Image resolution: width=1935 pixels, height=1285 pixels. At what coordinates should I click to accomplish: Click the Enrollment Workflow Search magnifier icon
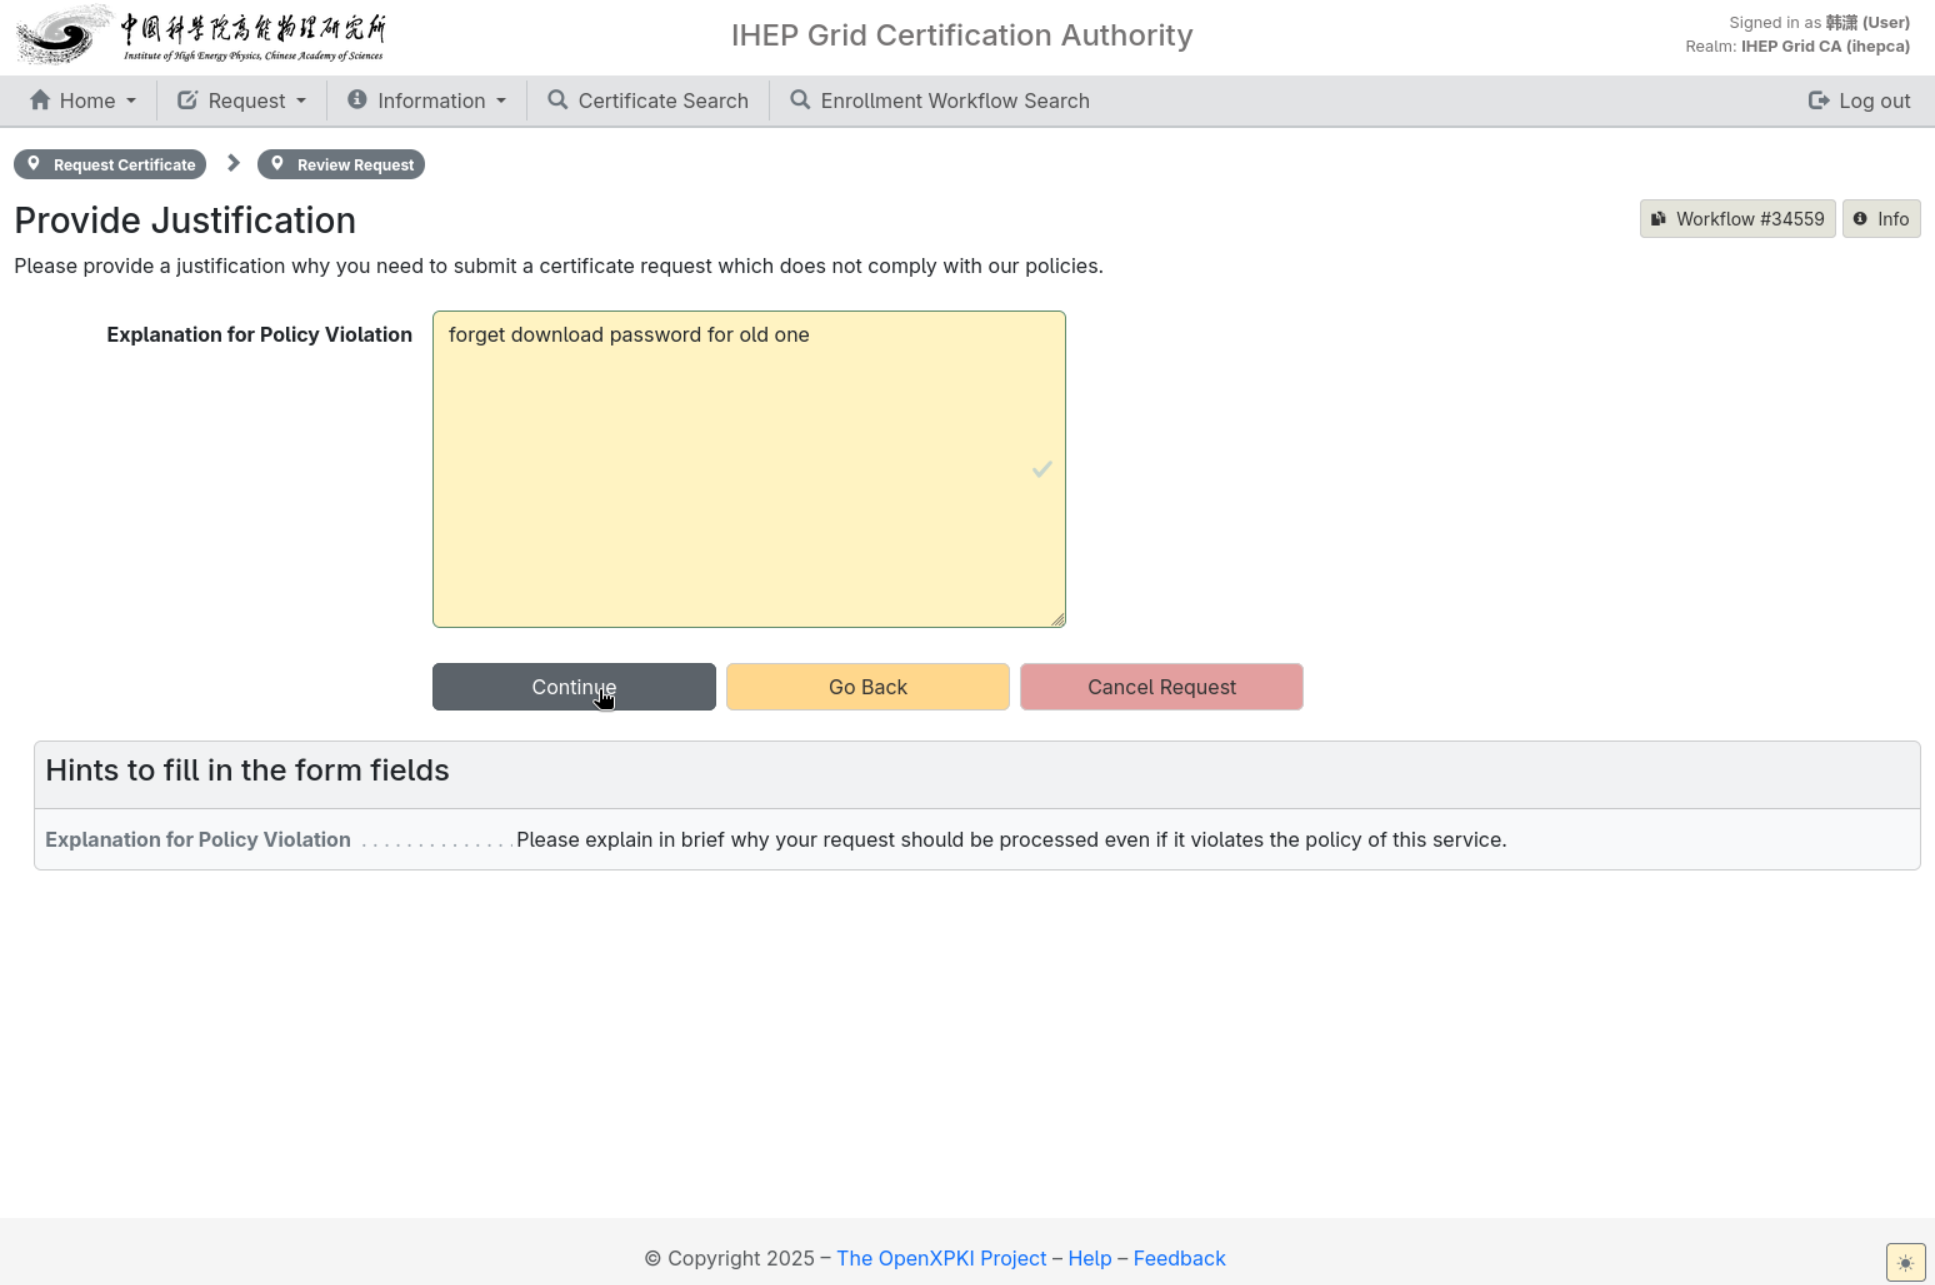(x=800, y=100)
